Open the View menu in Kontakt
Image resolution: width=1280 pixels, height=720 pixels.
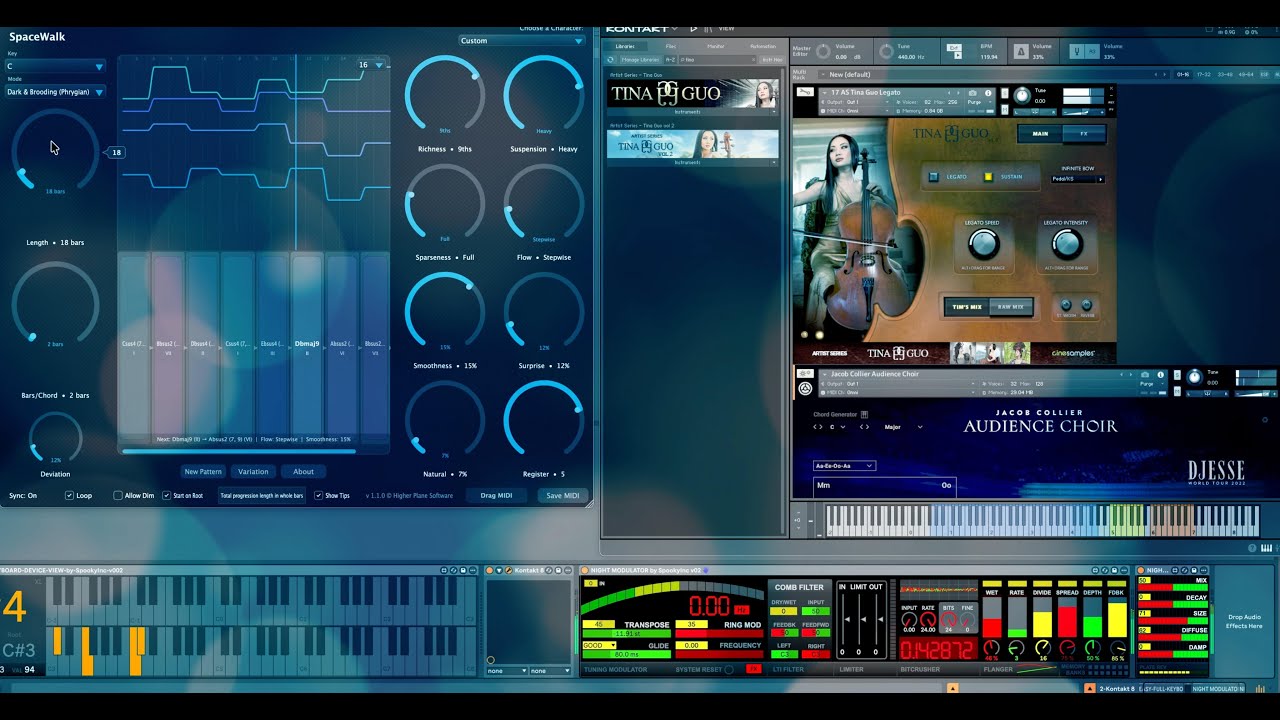click(727, 29)
